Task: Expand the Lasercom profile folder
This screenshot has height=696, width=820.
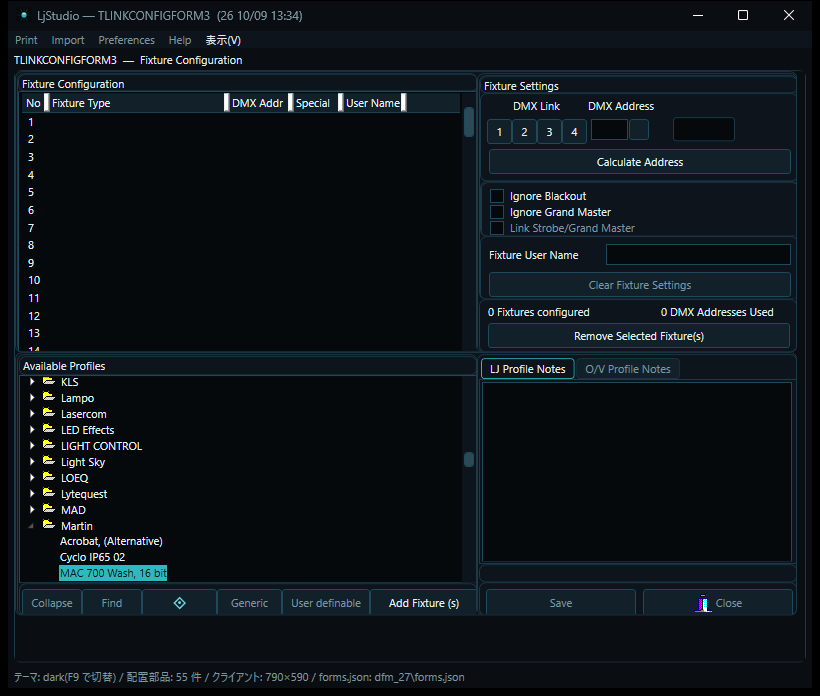Action: coord(32,414)
